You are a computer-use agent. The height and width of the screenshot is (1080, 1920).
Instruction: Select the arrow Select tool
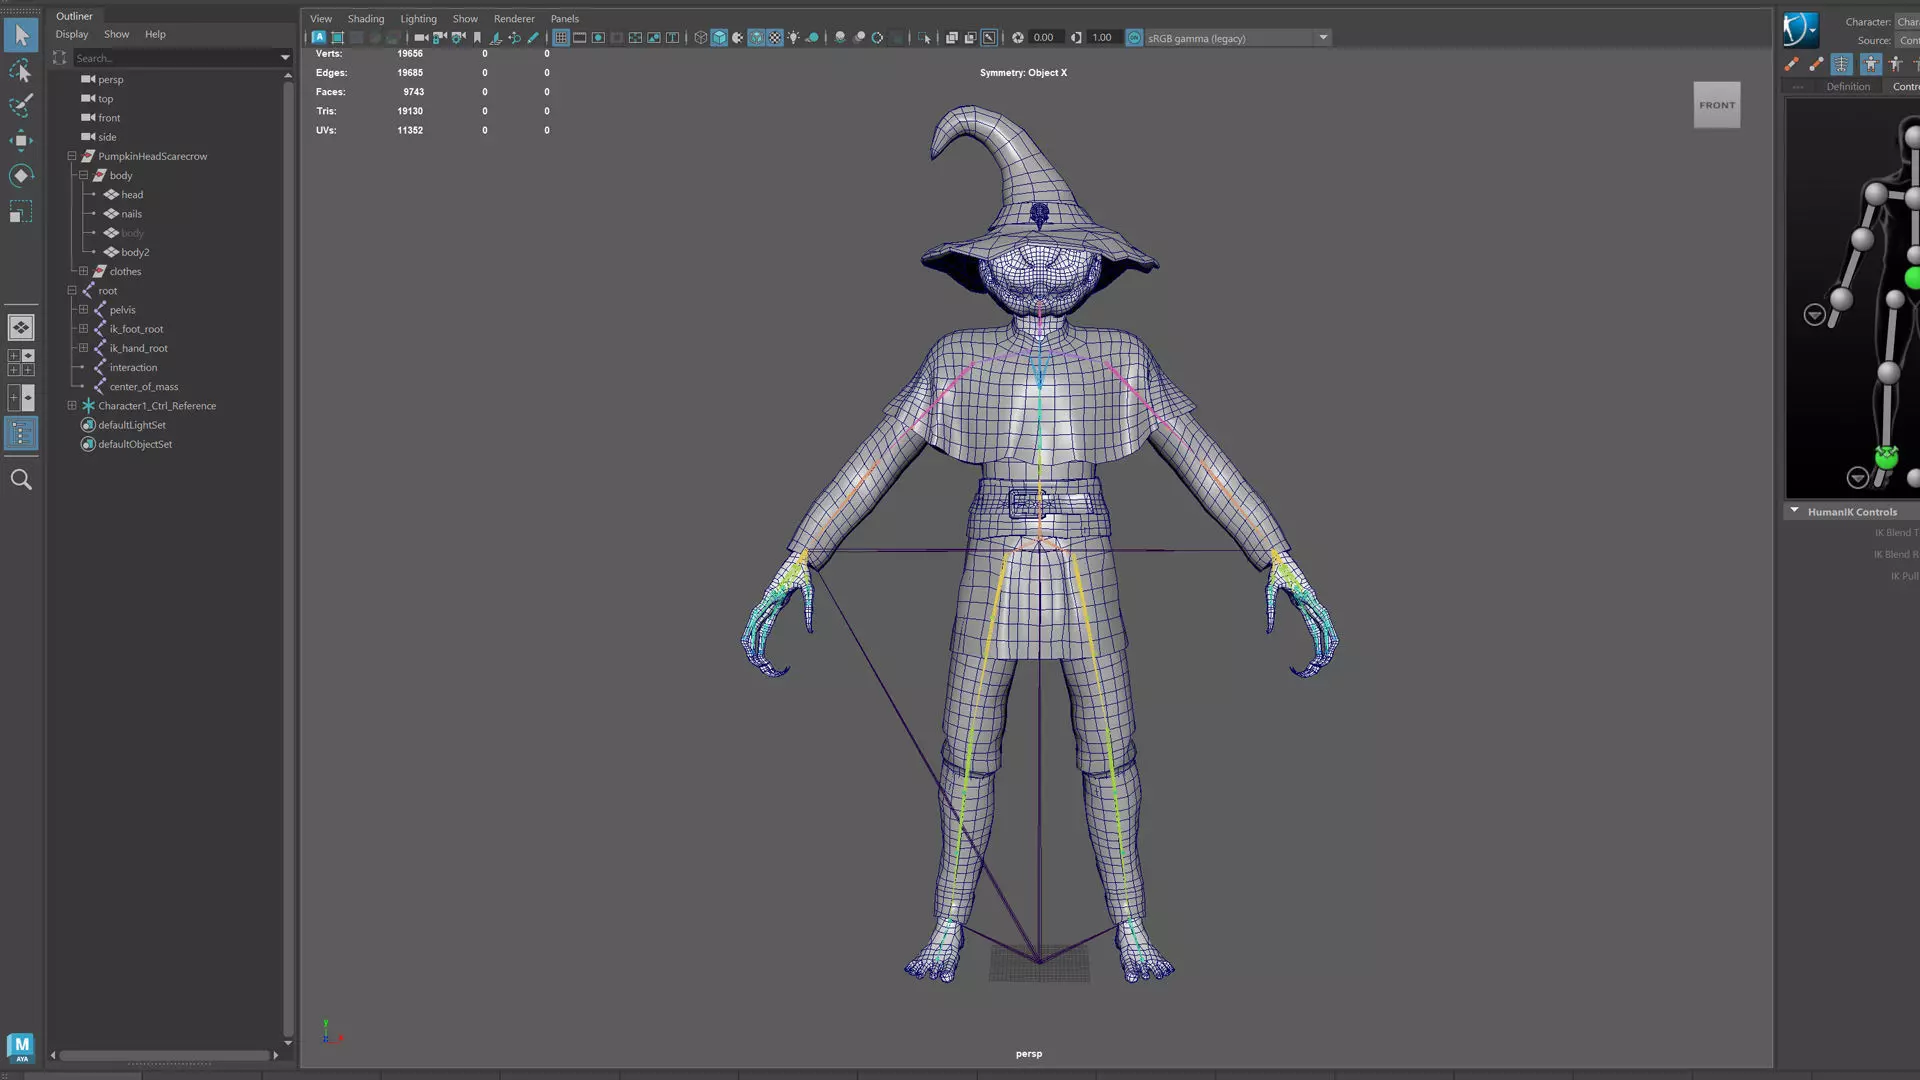click(x=21, y=35)
